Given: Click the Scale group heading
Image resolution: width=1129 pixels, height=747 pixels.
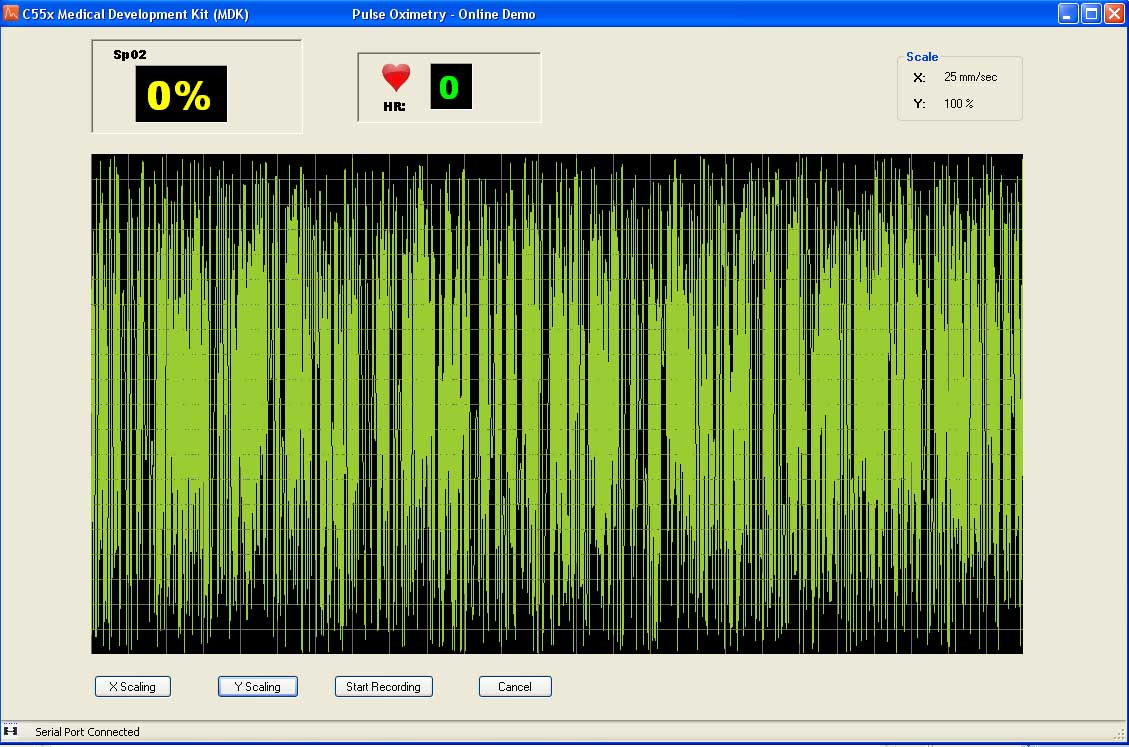Looking at the screenshot, I should [x=922, y=57].
